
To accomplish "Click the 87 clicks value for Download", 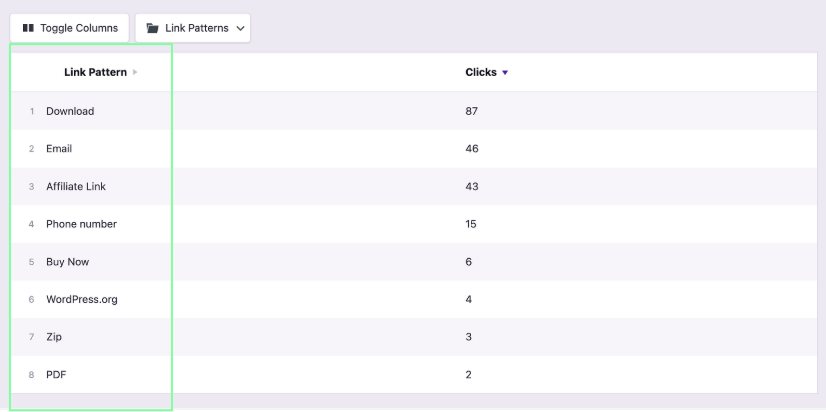I will tap(471, 111).
